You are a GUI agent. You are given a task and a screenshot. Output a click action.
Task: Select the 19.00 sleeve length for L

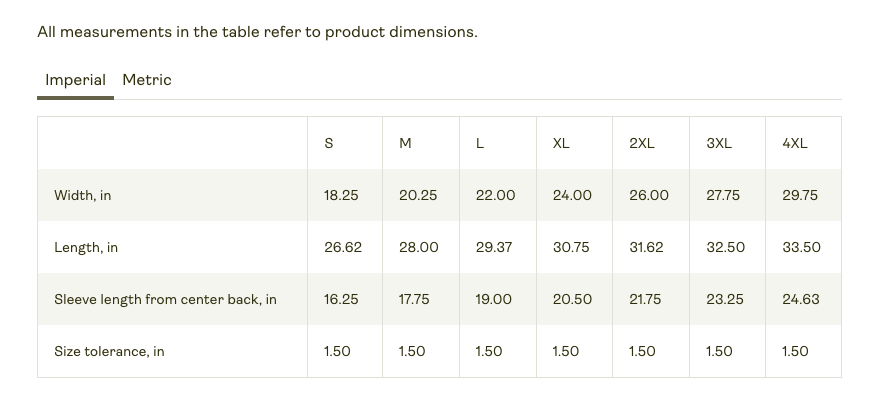coord(494,299)
